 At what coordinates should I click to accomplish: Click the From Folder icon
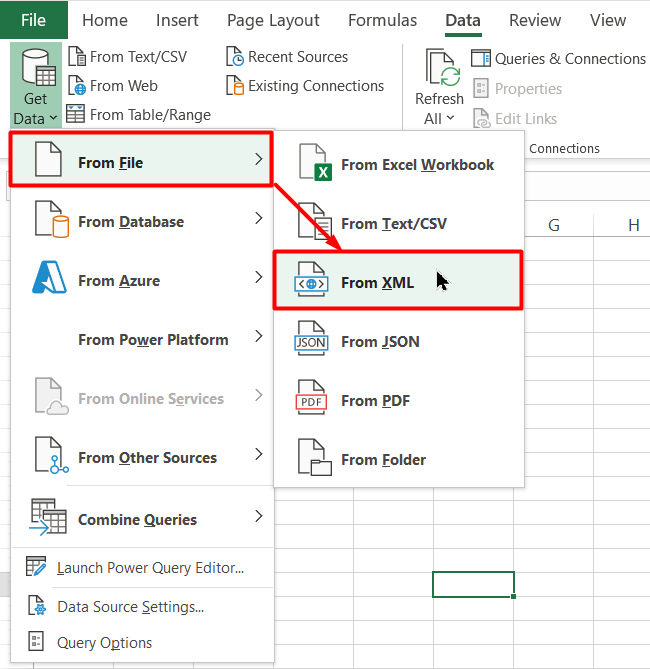click(315, 457)
